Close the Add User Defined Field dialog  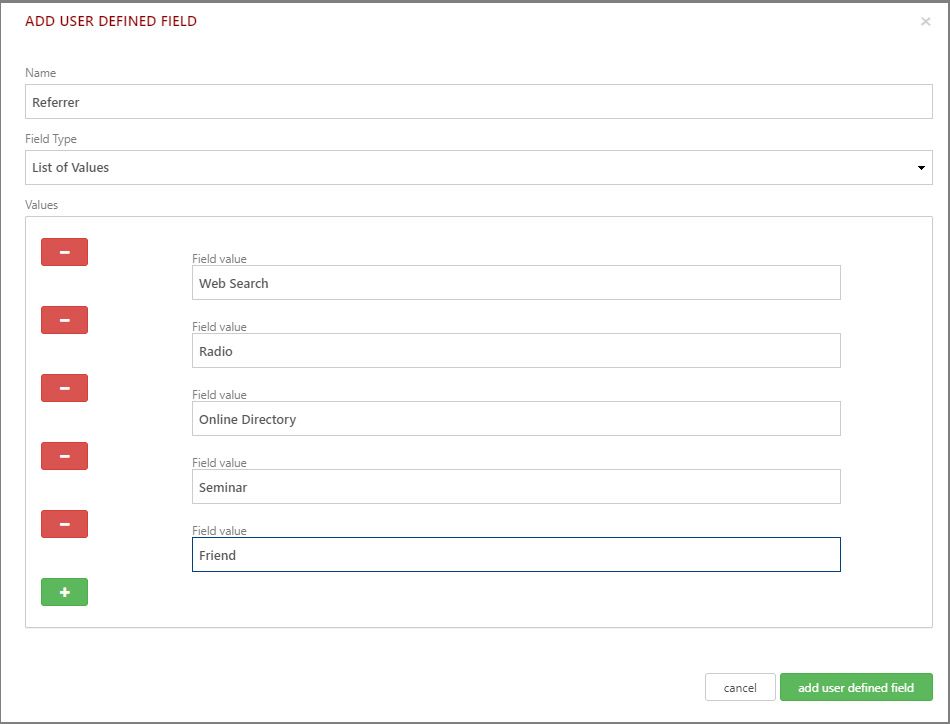point(925,22)
